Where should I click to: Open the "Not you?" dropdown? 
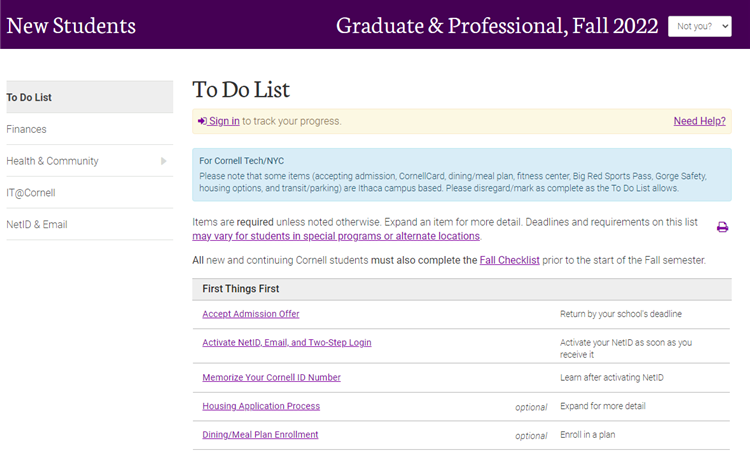click(699, 26)
